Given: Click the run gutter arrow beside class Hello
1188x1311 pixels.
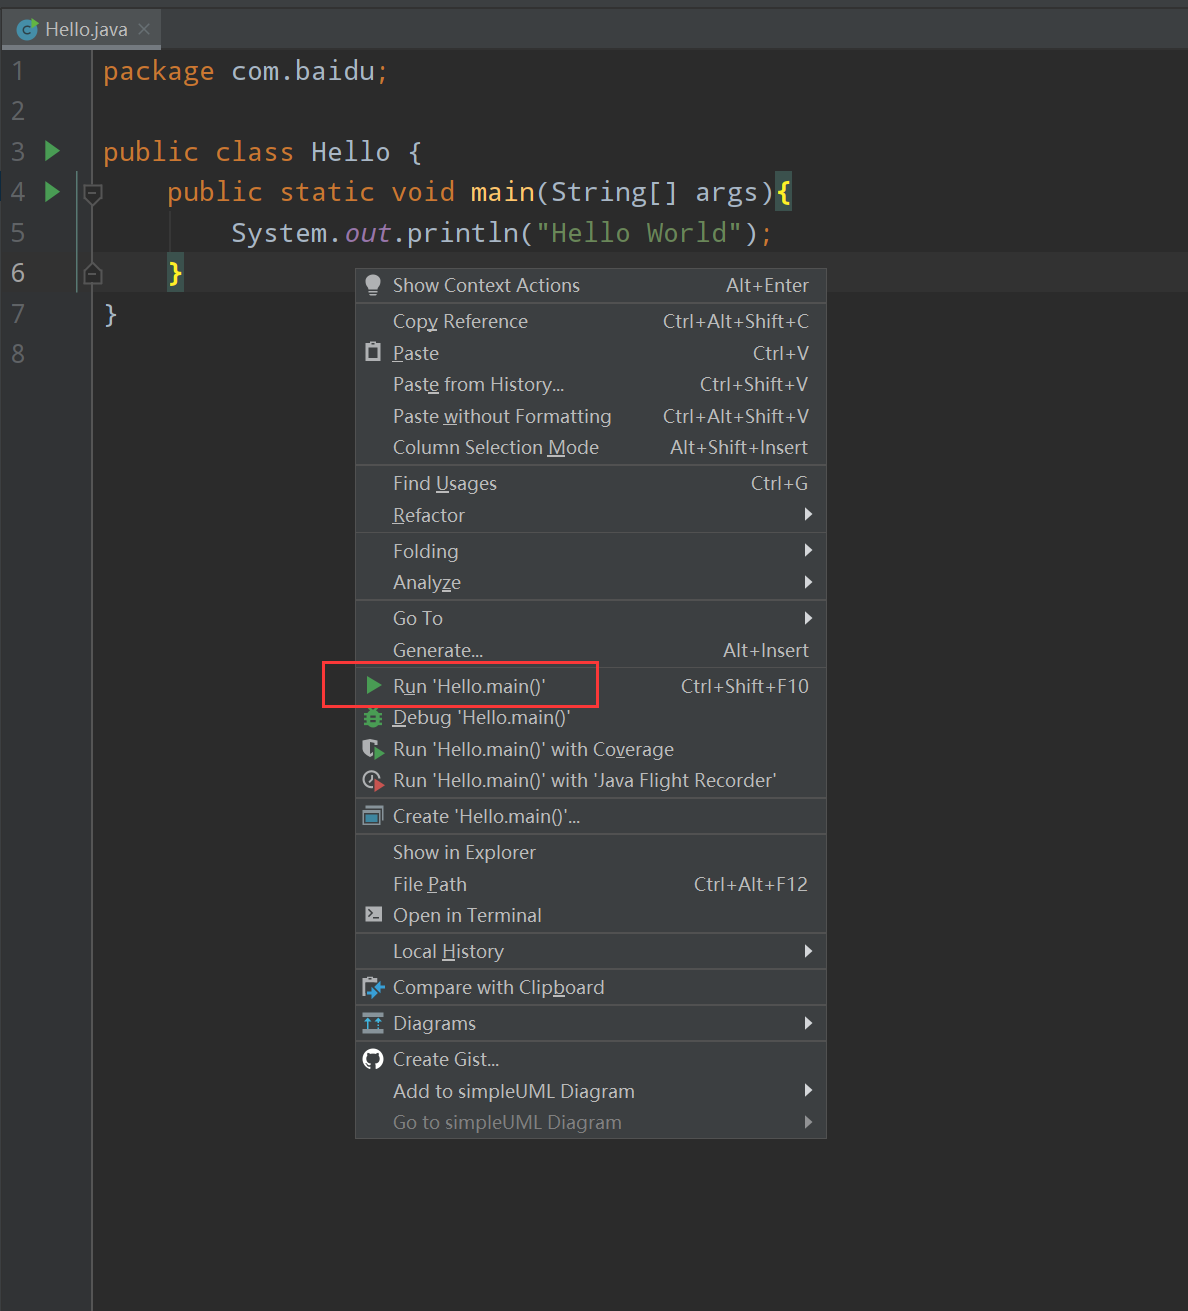Looking at the screenshot, I should point(53,151).
